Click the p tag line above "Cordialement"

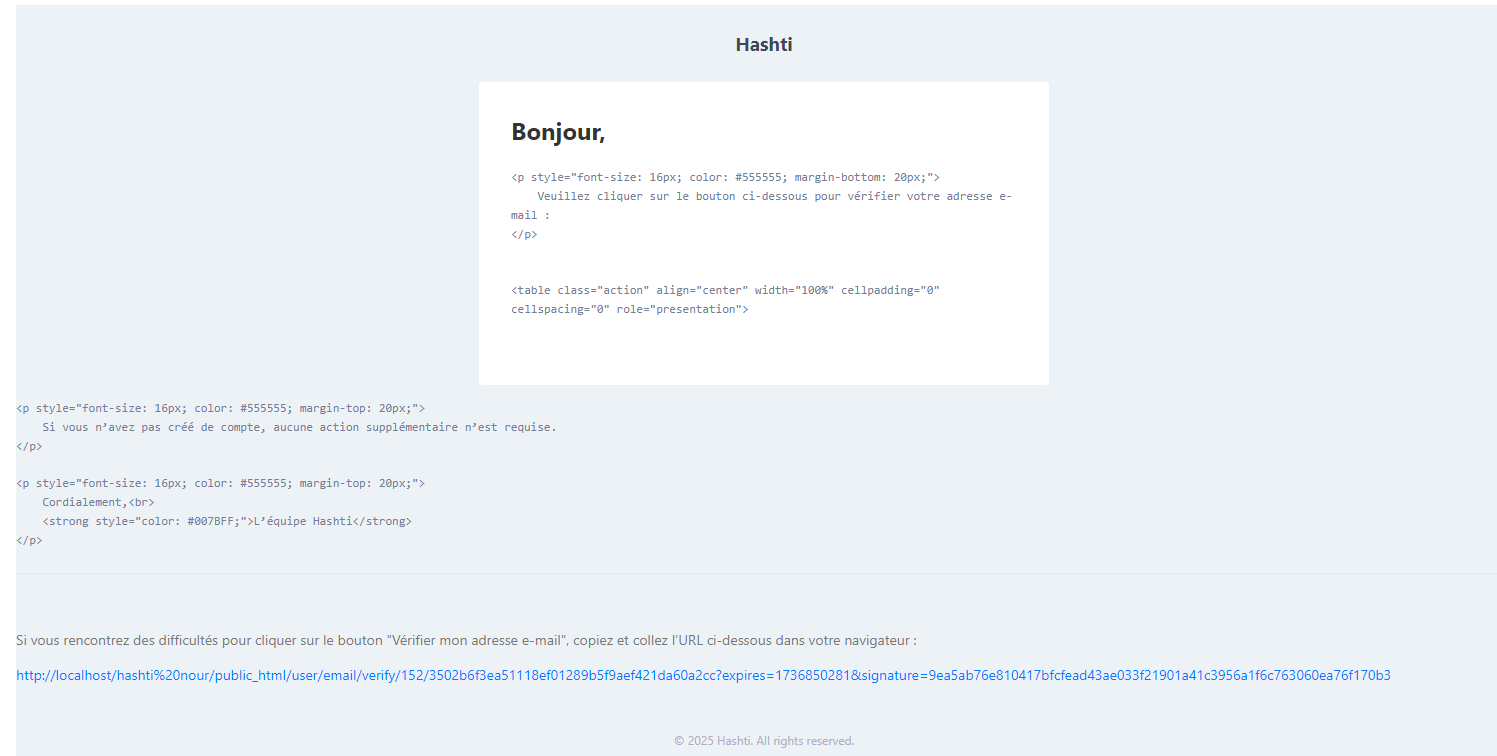tap(220, 483)
